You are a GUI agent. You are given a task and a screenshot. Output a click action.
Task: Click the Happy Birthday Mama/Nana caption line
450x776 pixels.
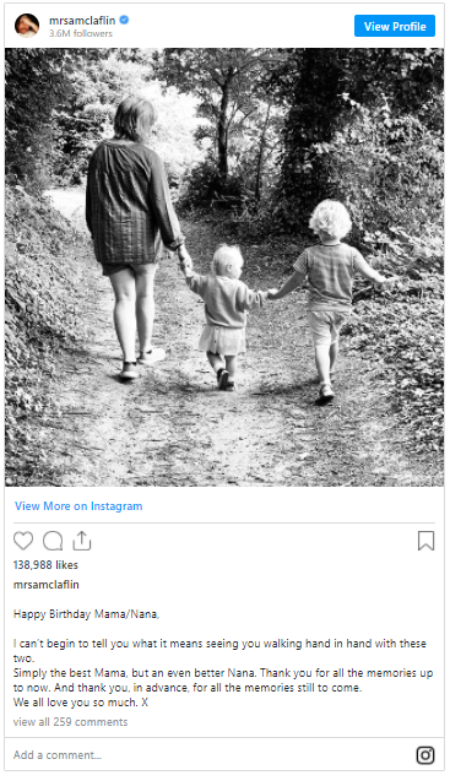pyautogui.click(x=86, y=614)
